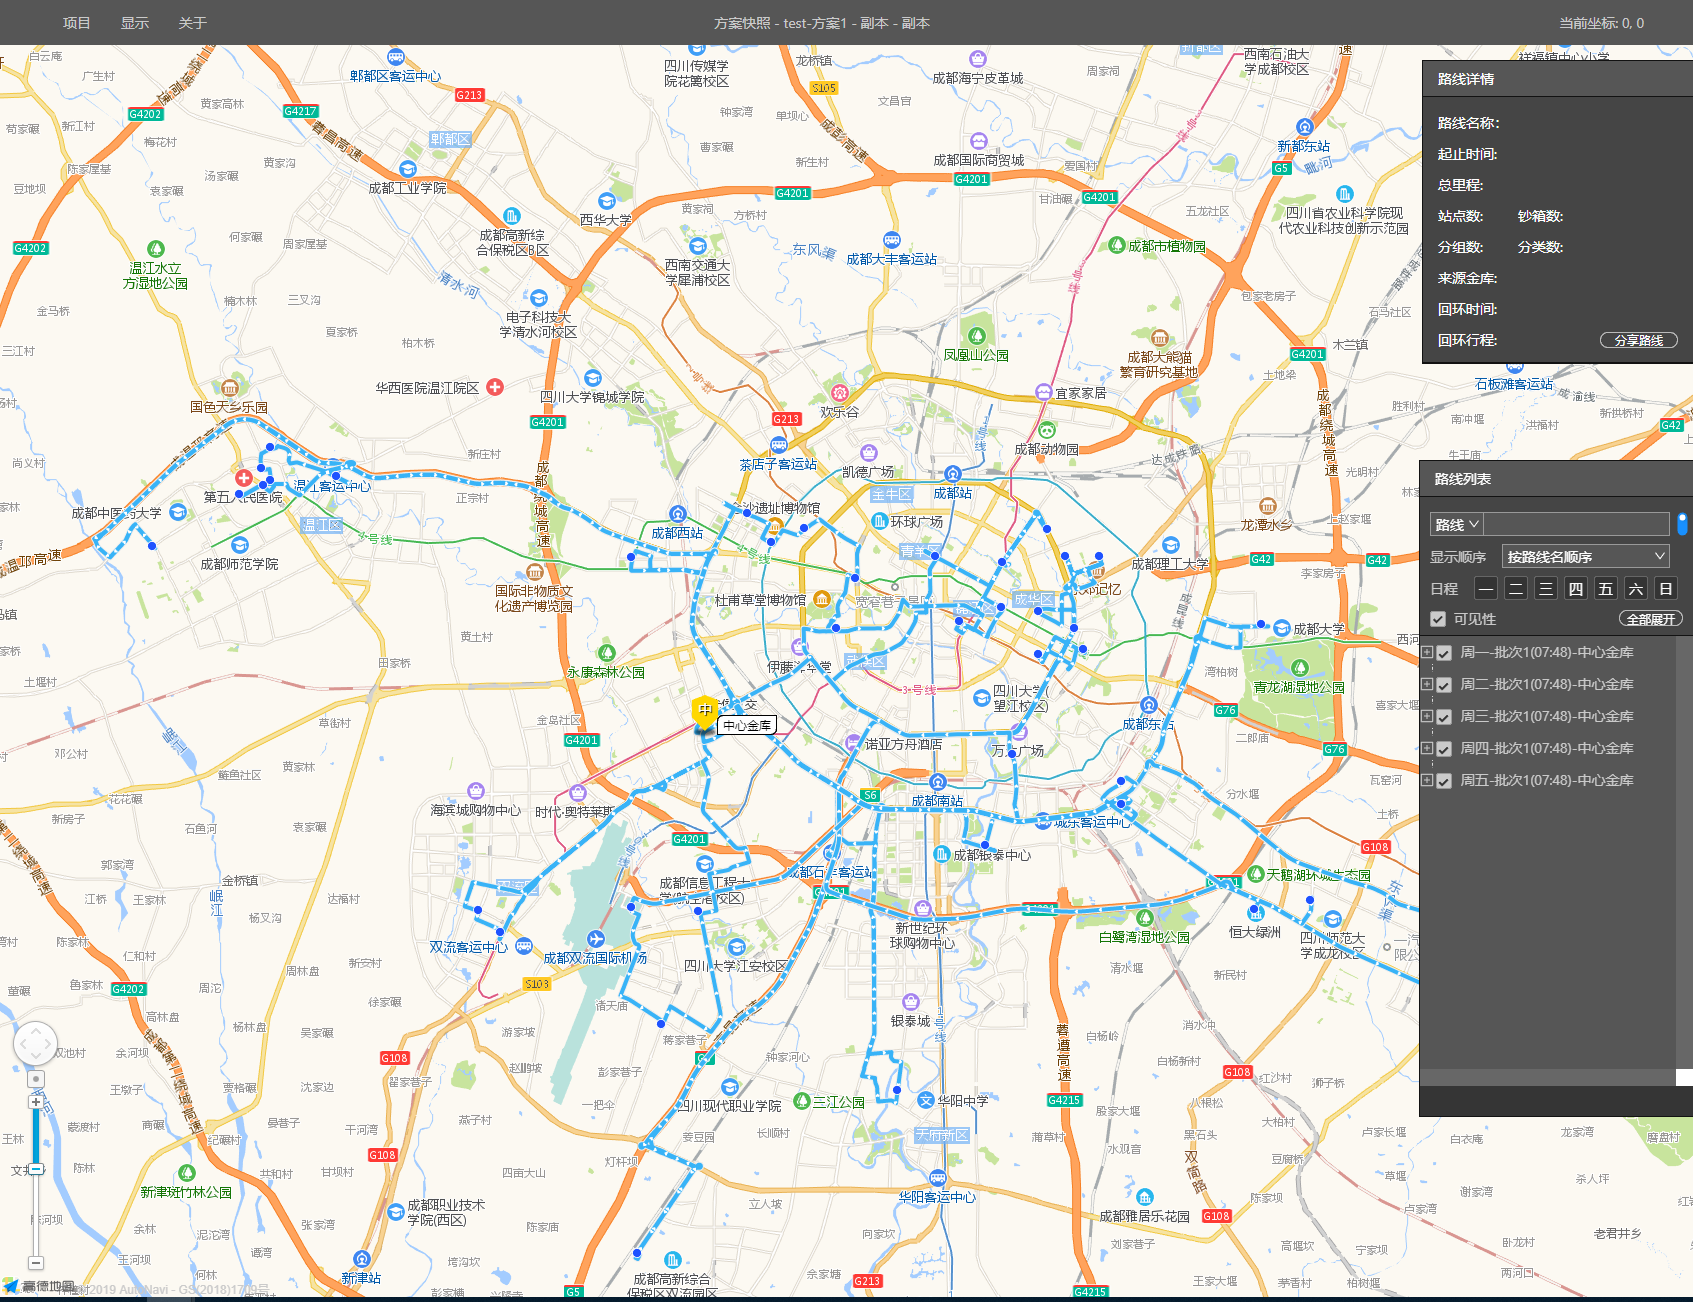
Task: Click the map zoom-in plus button
Action: pos(36,1102)
